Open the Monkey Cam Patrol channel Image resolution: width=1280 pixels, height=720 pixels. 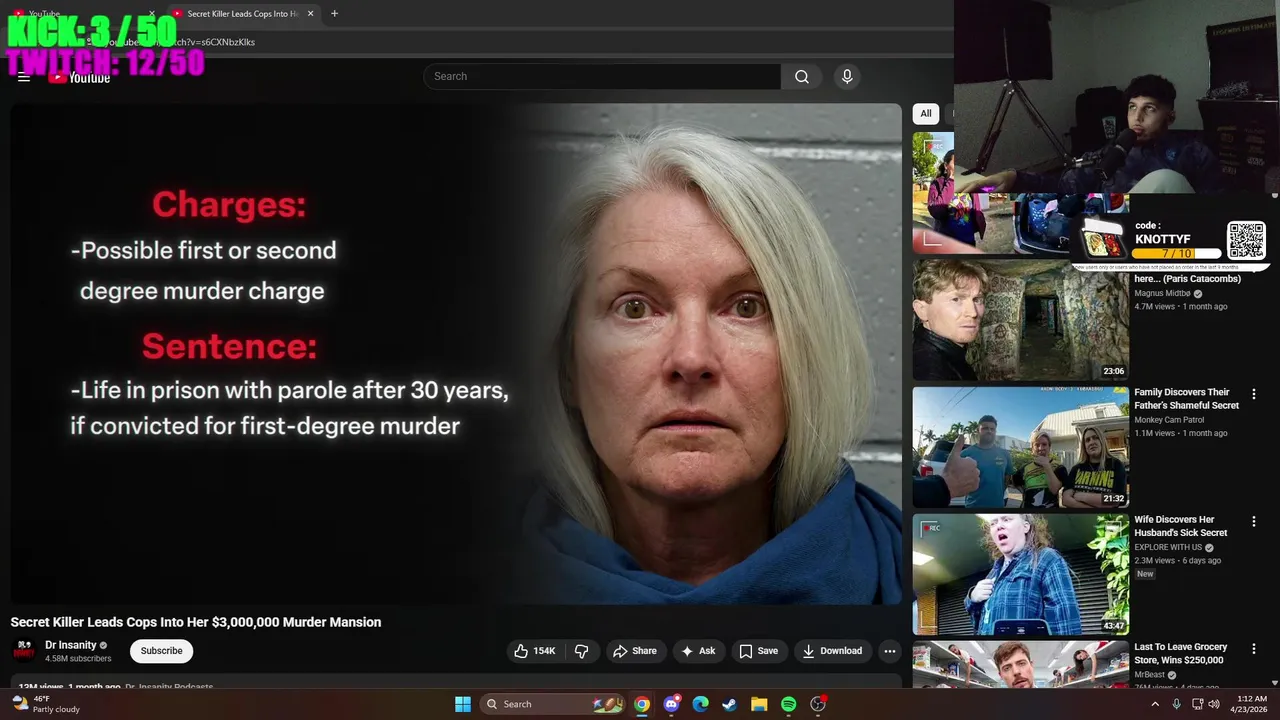click(1169, 420)
